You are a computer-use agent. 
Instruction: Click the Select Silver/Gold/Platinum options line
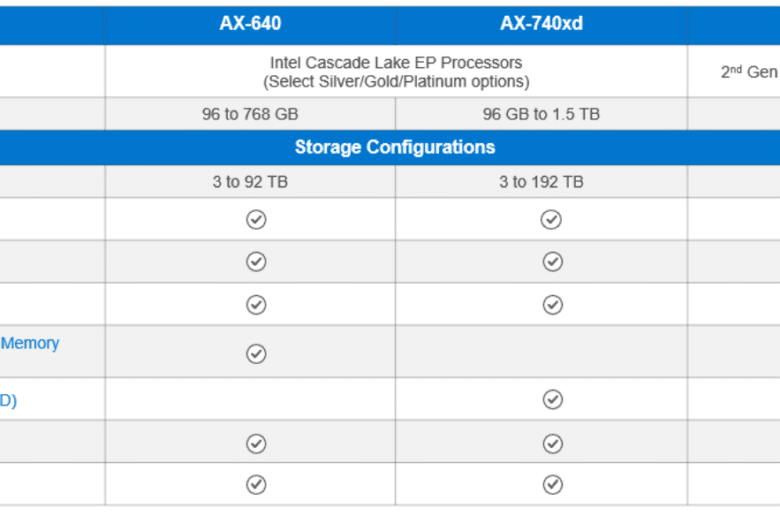396,82
